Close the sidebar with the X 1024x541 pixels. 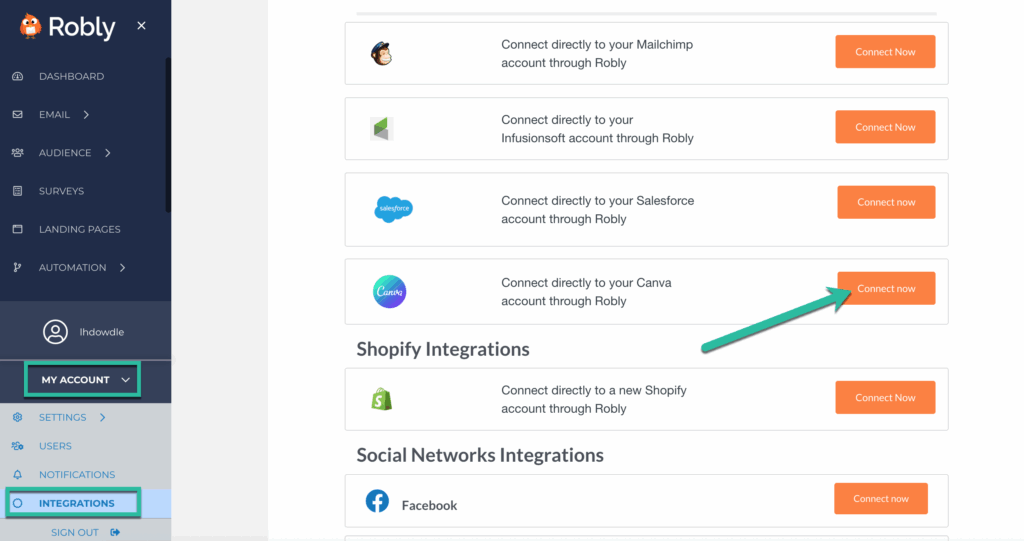coord(142,25)
